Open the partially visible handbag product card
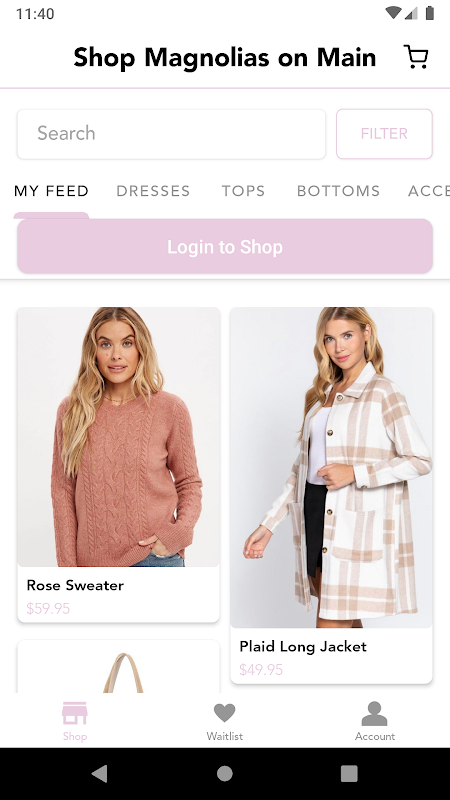The width and height of the screenshot is (450, 800). 118,667
